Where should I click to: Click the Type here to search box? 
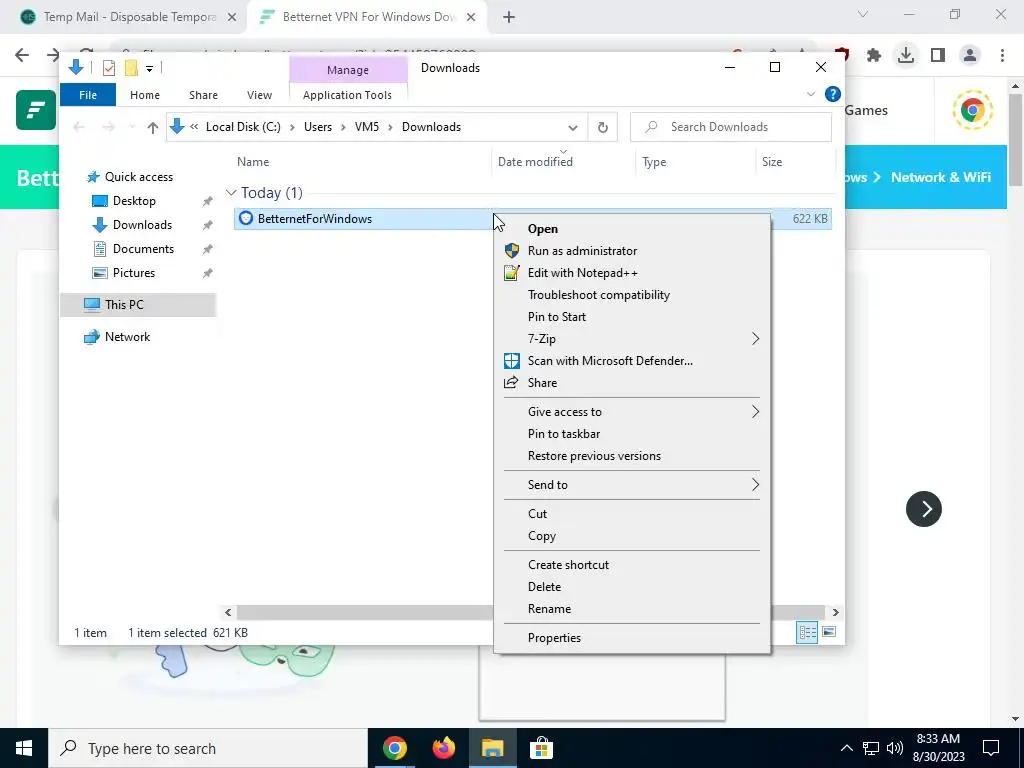pyautogui.click(x=208, y=748)
